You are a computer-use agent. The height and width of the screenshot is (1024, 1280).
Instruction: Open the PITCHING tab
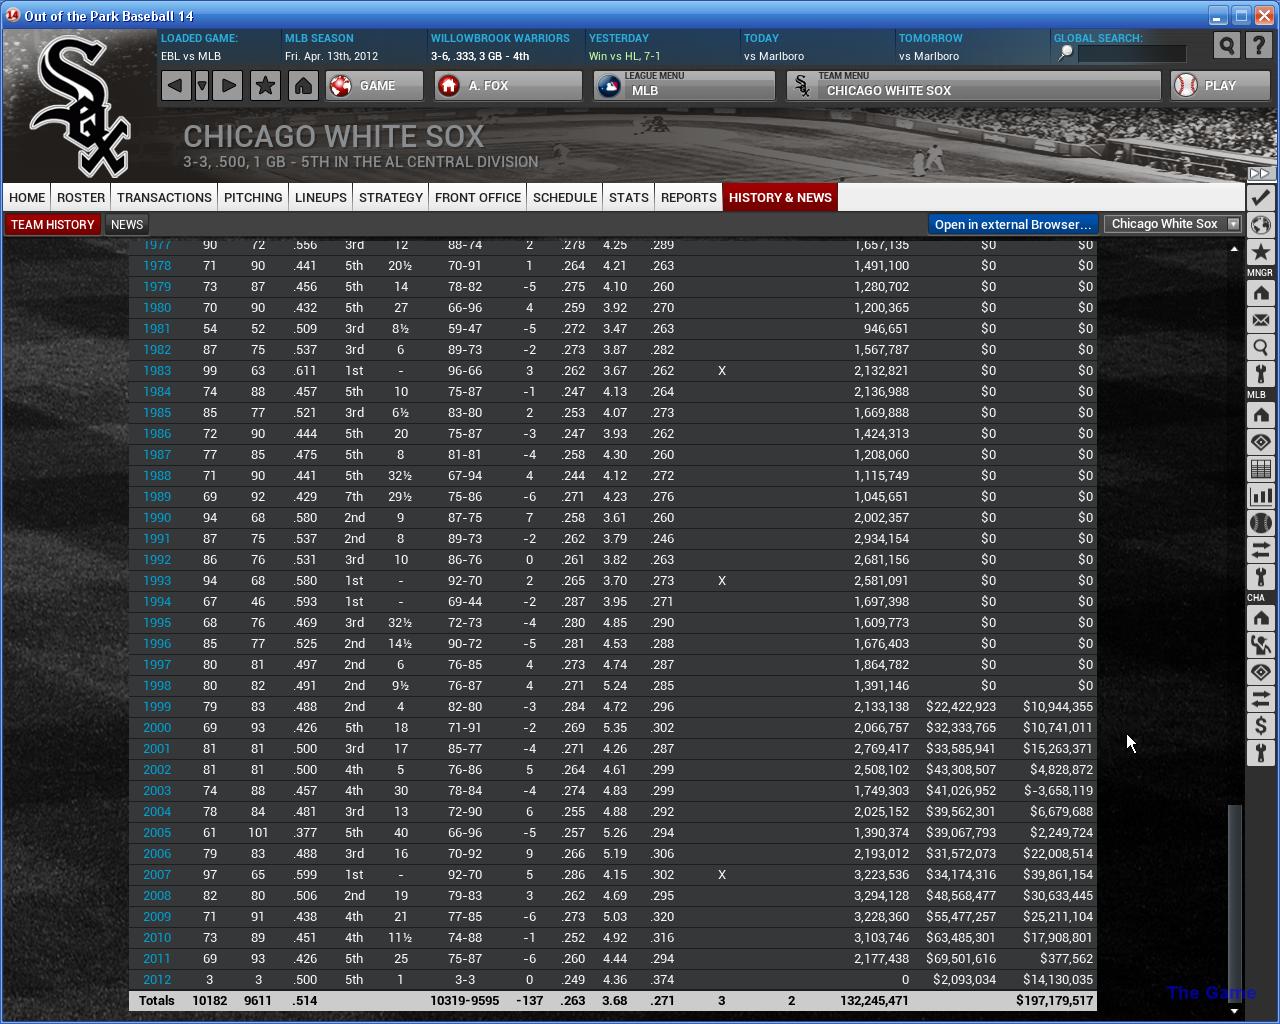[253, 197]
